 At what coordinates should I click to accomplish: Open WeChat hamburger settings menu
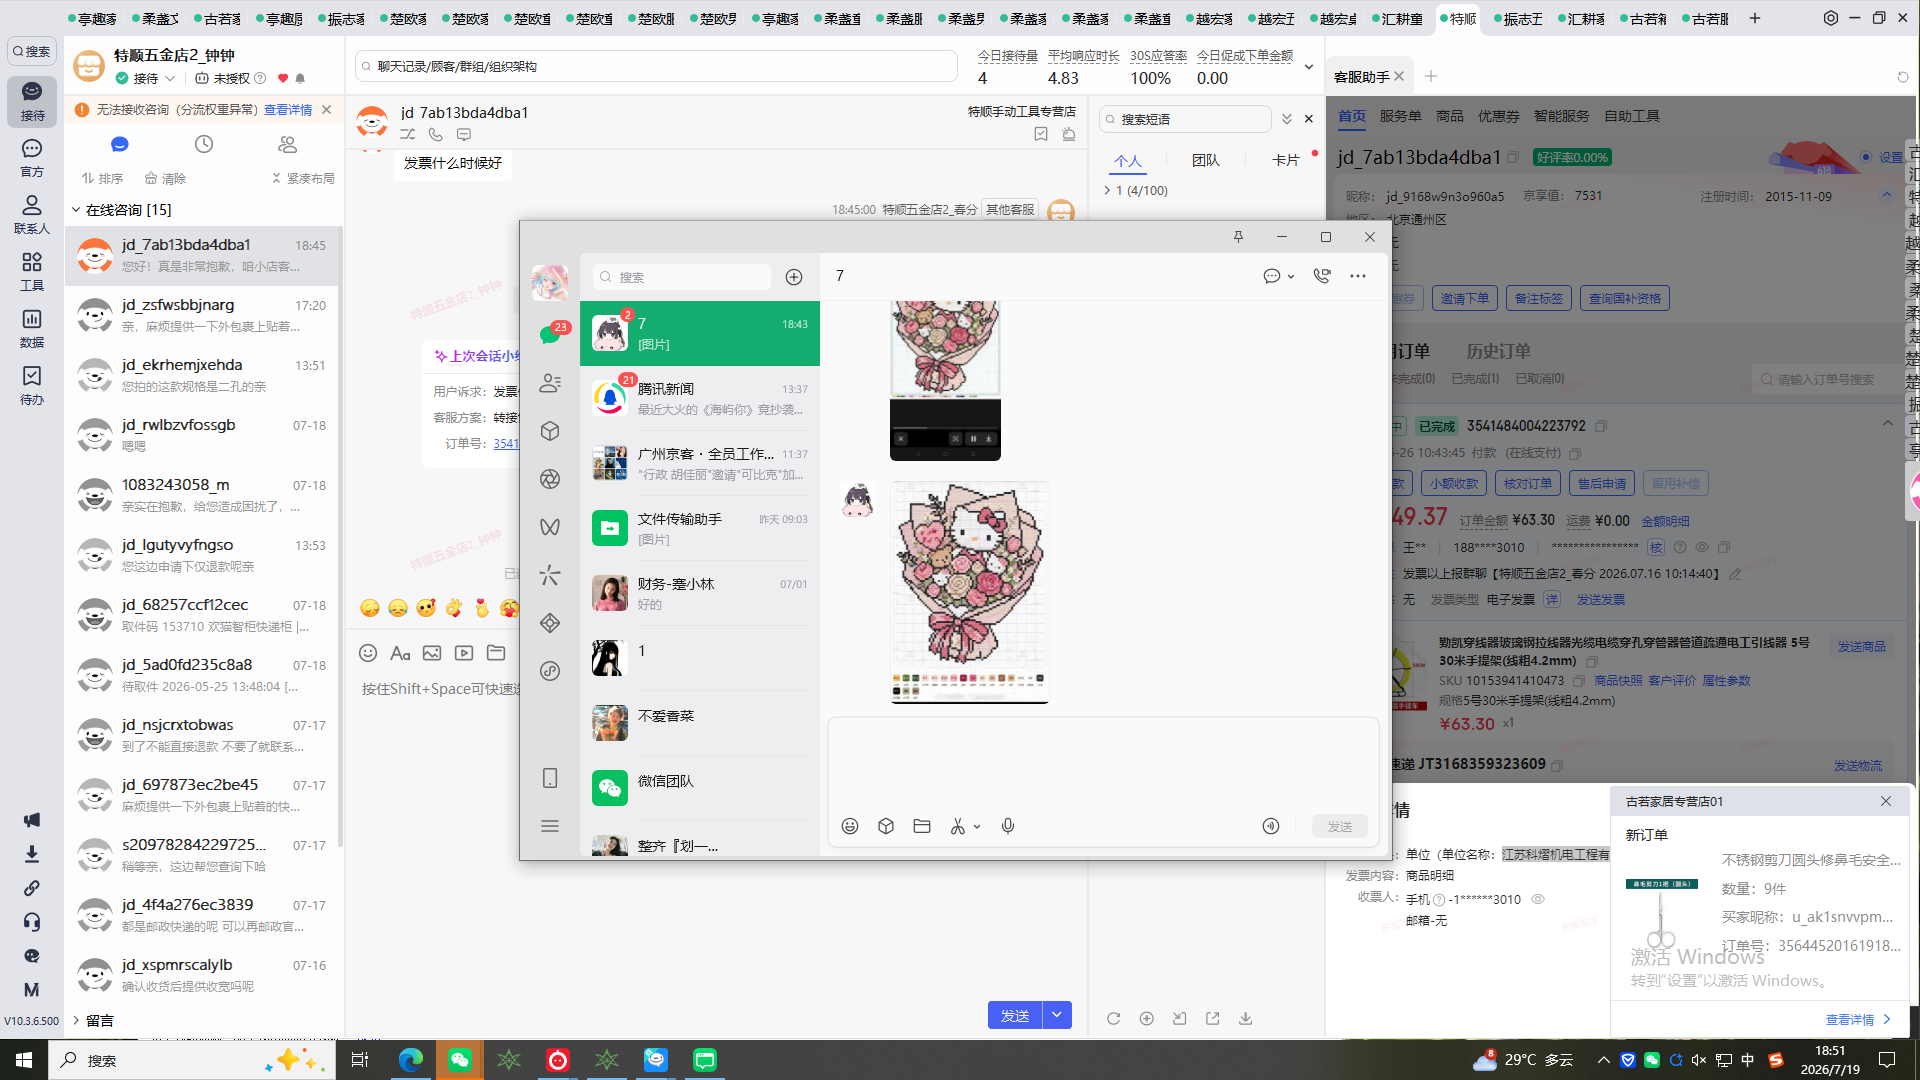[x=550, y=826]
